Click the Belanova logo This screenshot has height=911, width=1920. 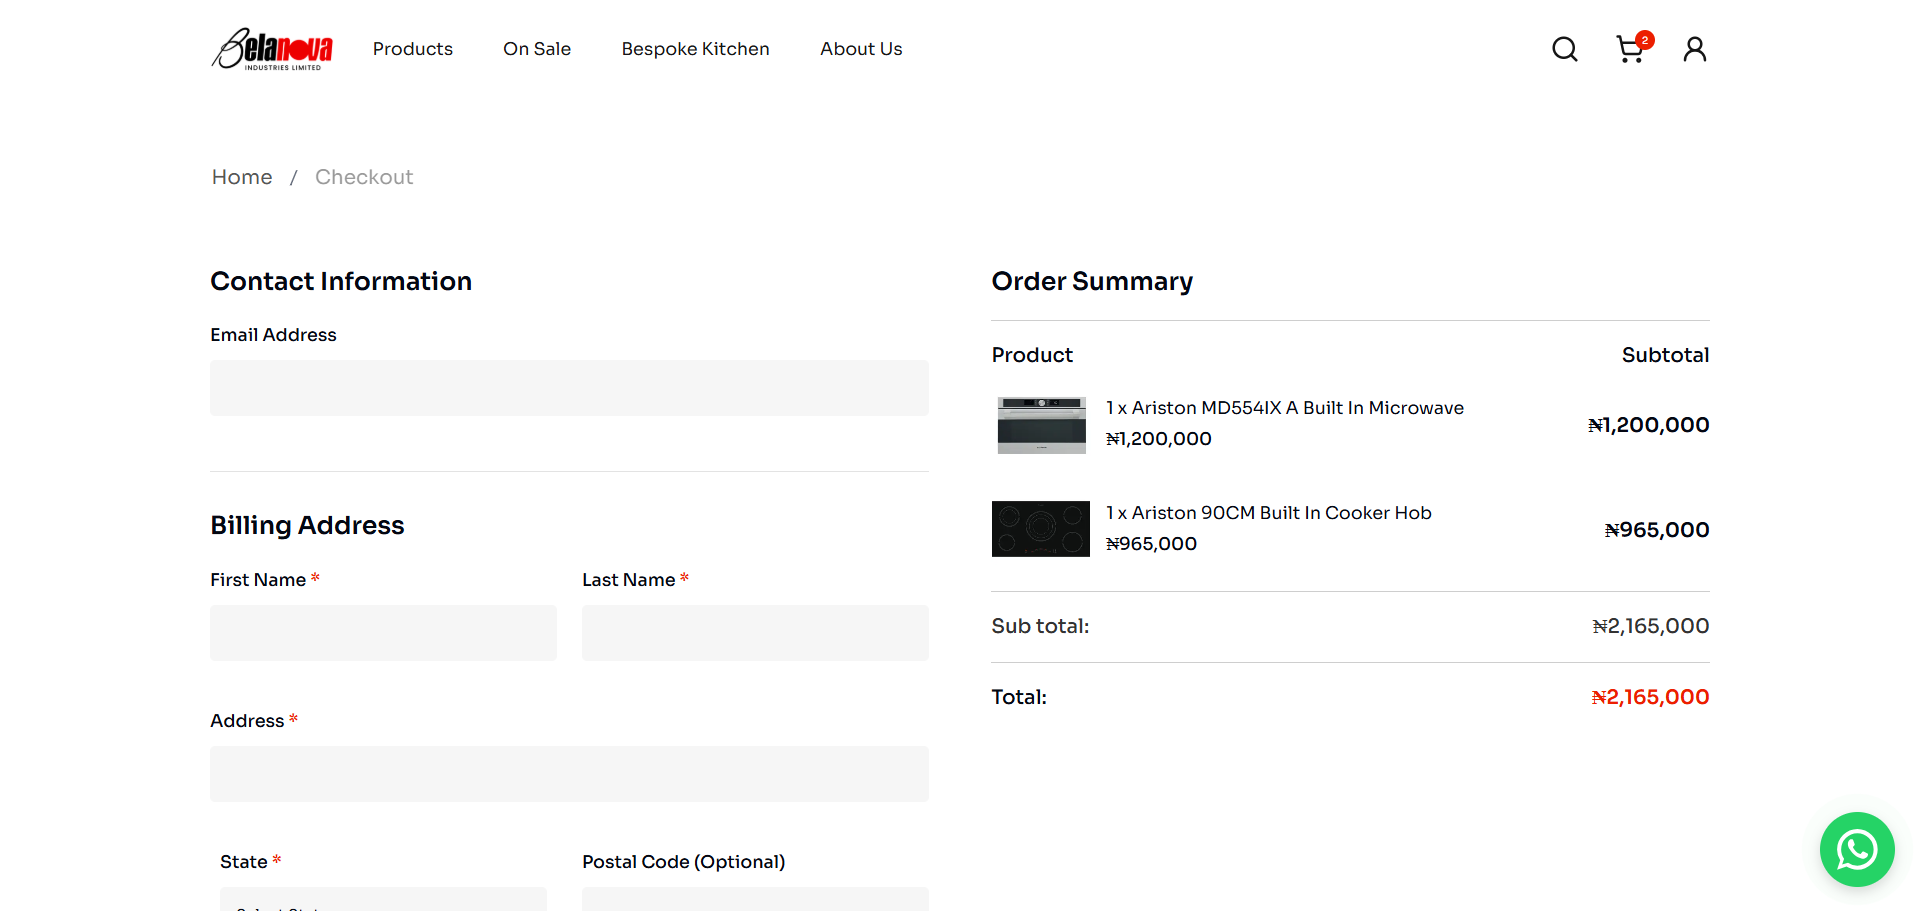(x=272, y=49)
